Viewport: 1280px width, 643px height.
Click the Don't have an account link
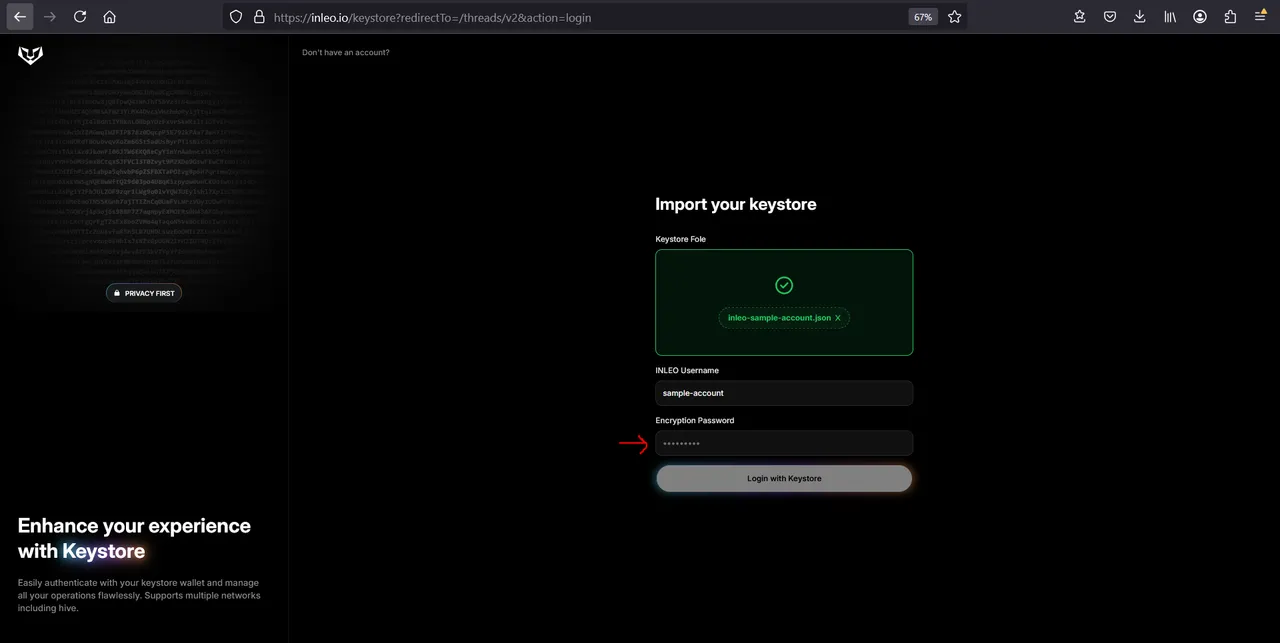pyautogui.click(x=346, y=52)
